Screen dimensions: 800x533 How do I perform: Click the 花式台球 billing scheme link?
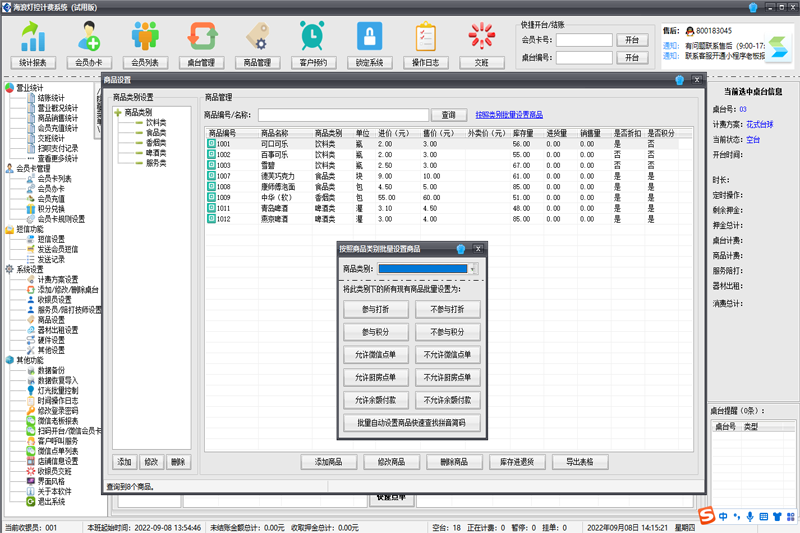pos(760,124)
